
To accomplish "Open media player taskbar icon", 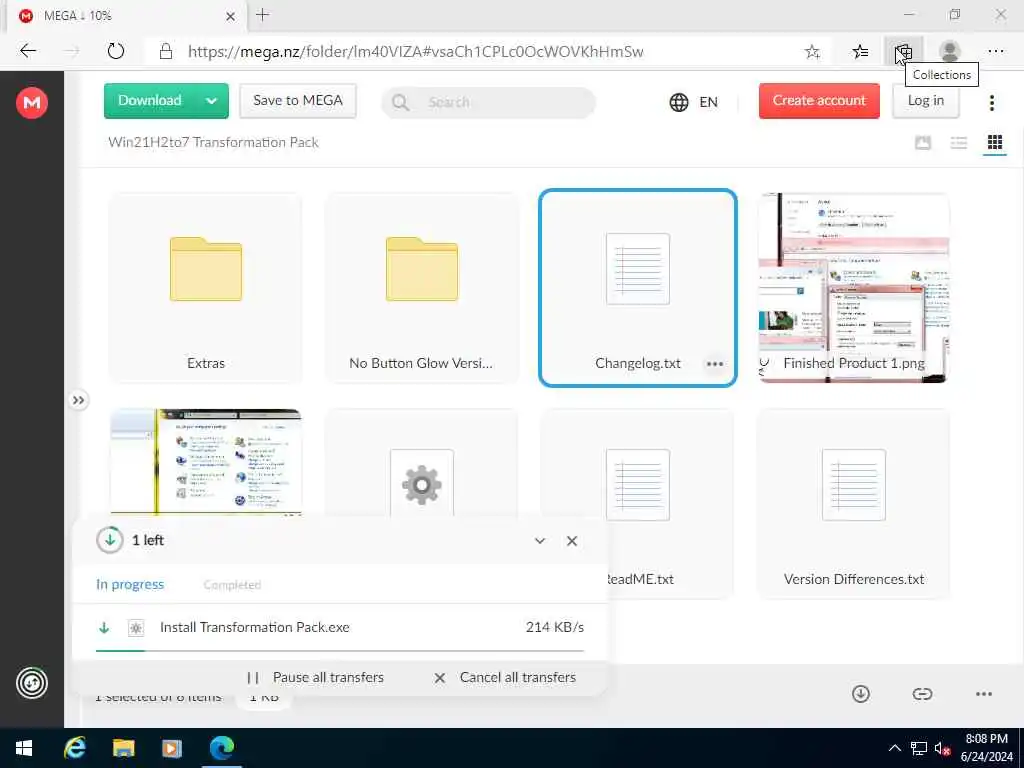I will coord(172,748).
